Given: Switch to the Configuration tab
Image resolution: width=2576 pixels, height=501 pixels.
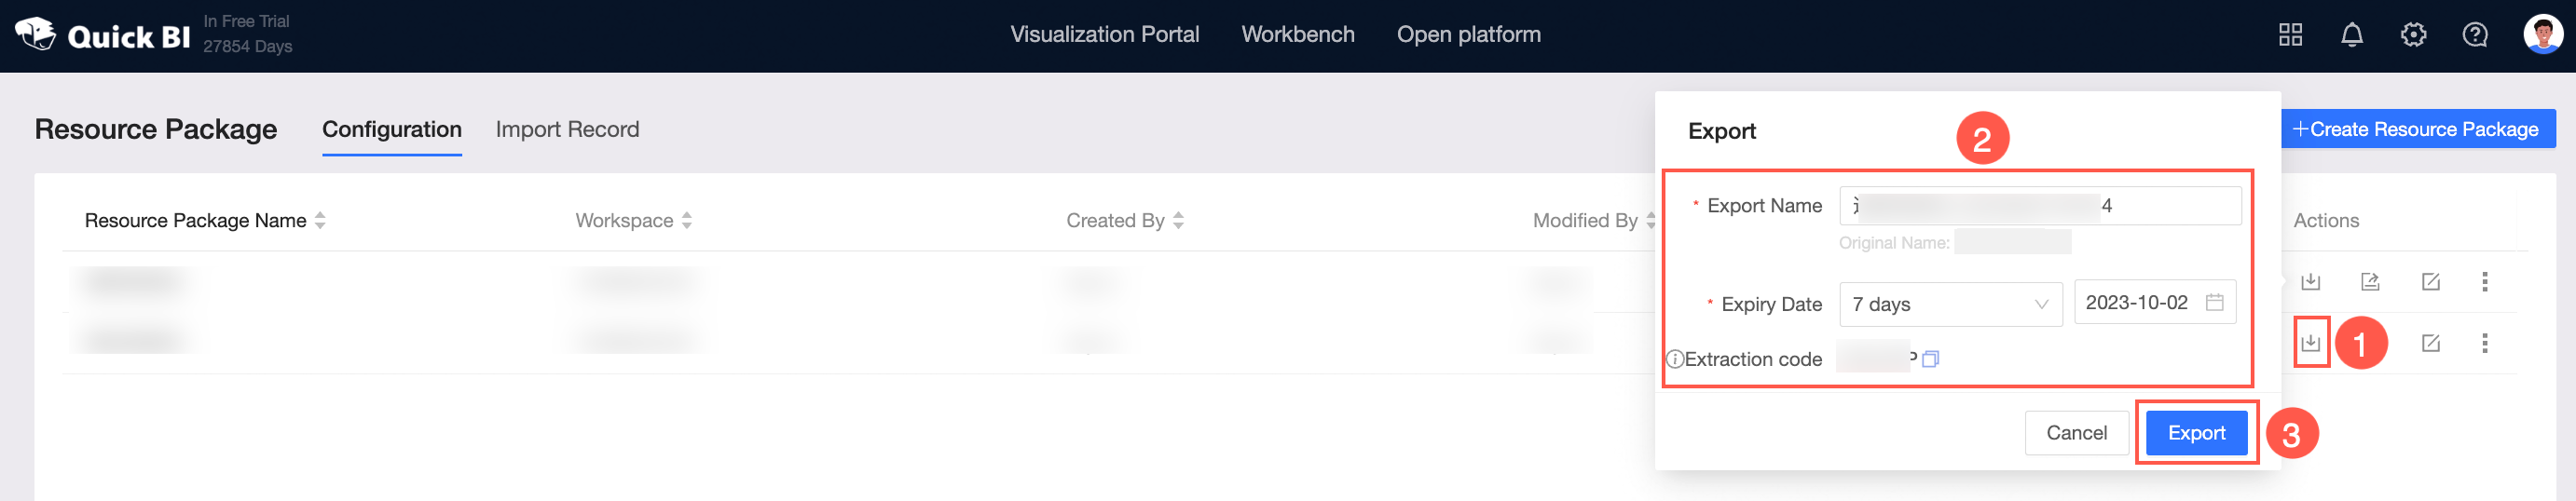Looking at the screenshot, I should (x=391, y=130).
